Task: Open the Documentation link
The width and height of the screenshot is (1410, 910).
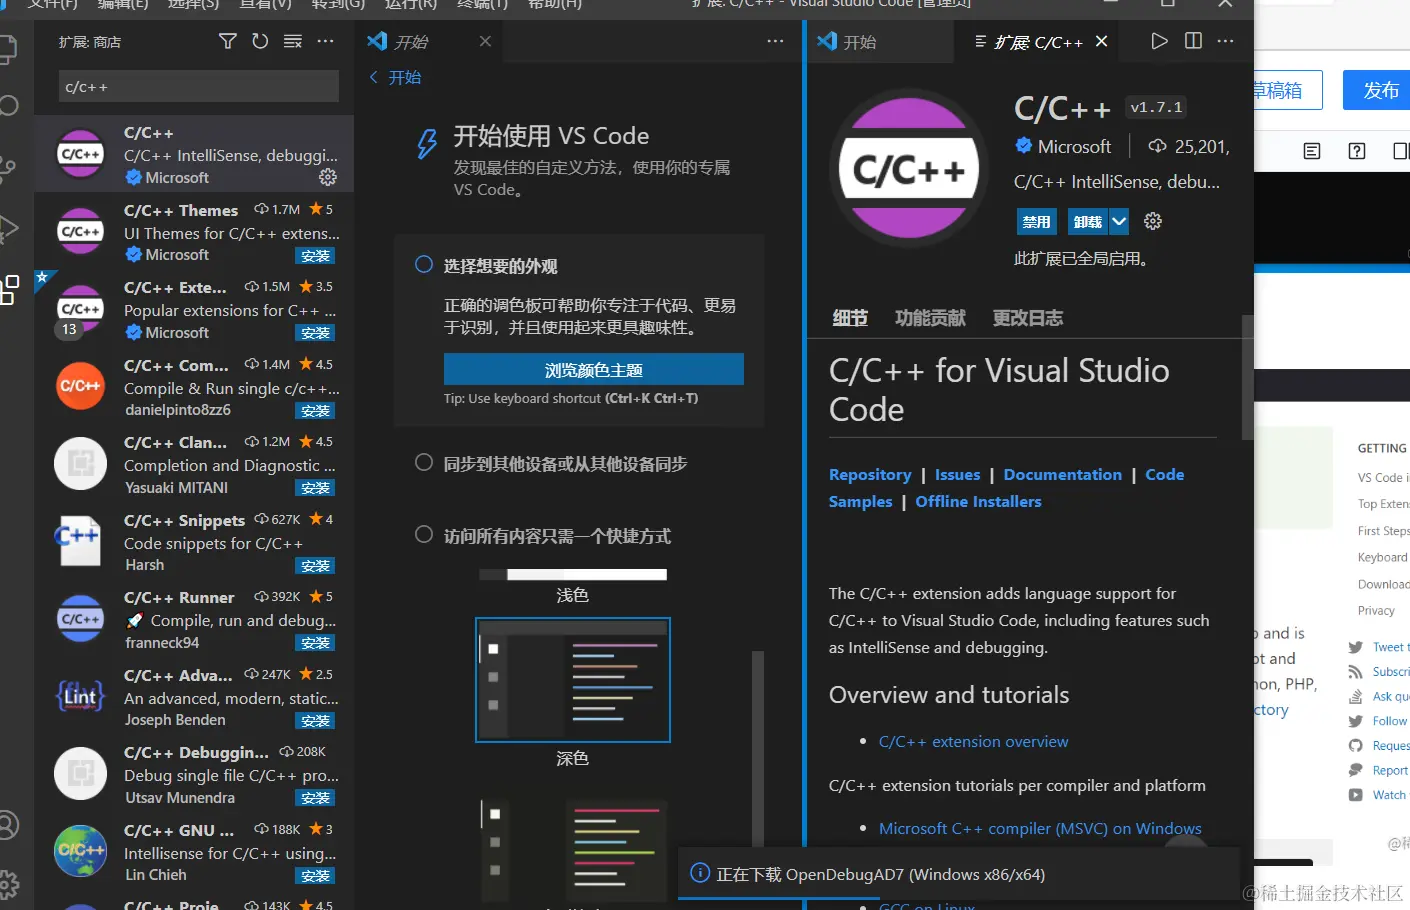Action: (1063, 474)
